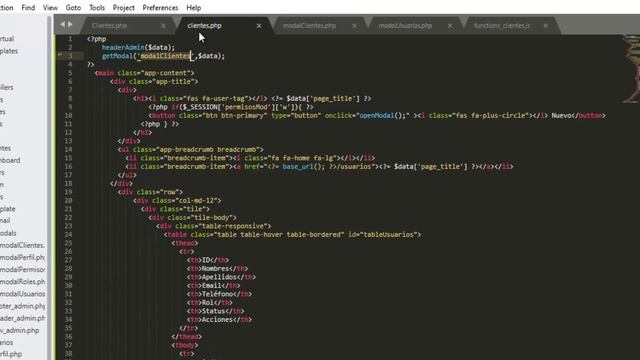The image size is (640, 360).
Task: Open perfil.php at sidebar bottom
Action: (x=11, y=354)
